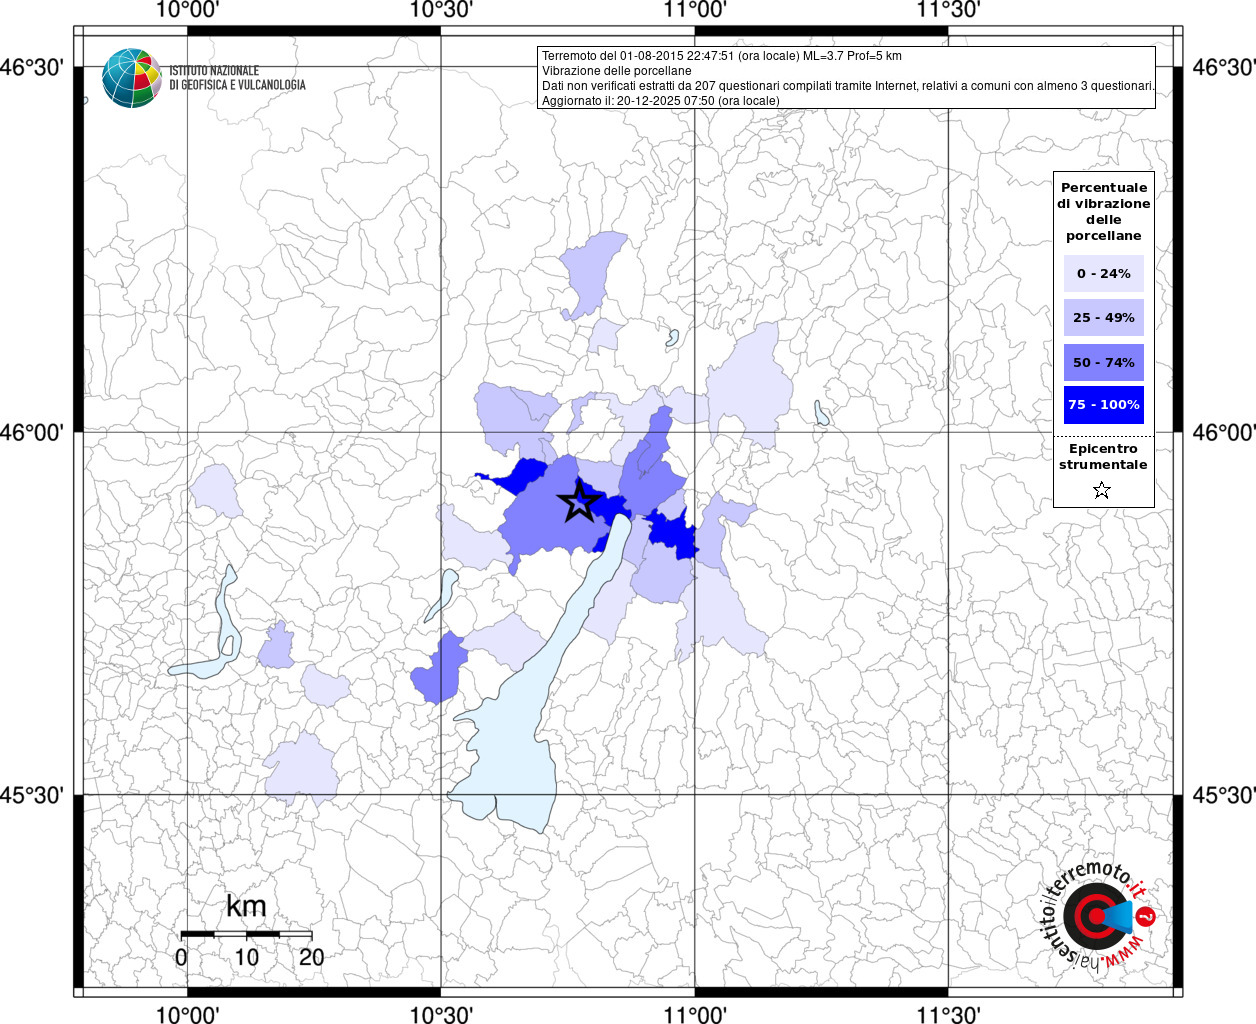Click the epicenter star on the map

point(579,502)
